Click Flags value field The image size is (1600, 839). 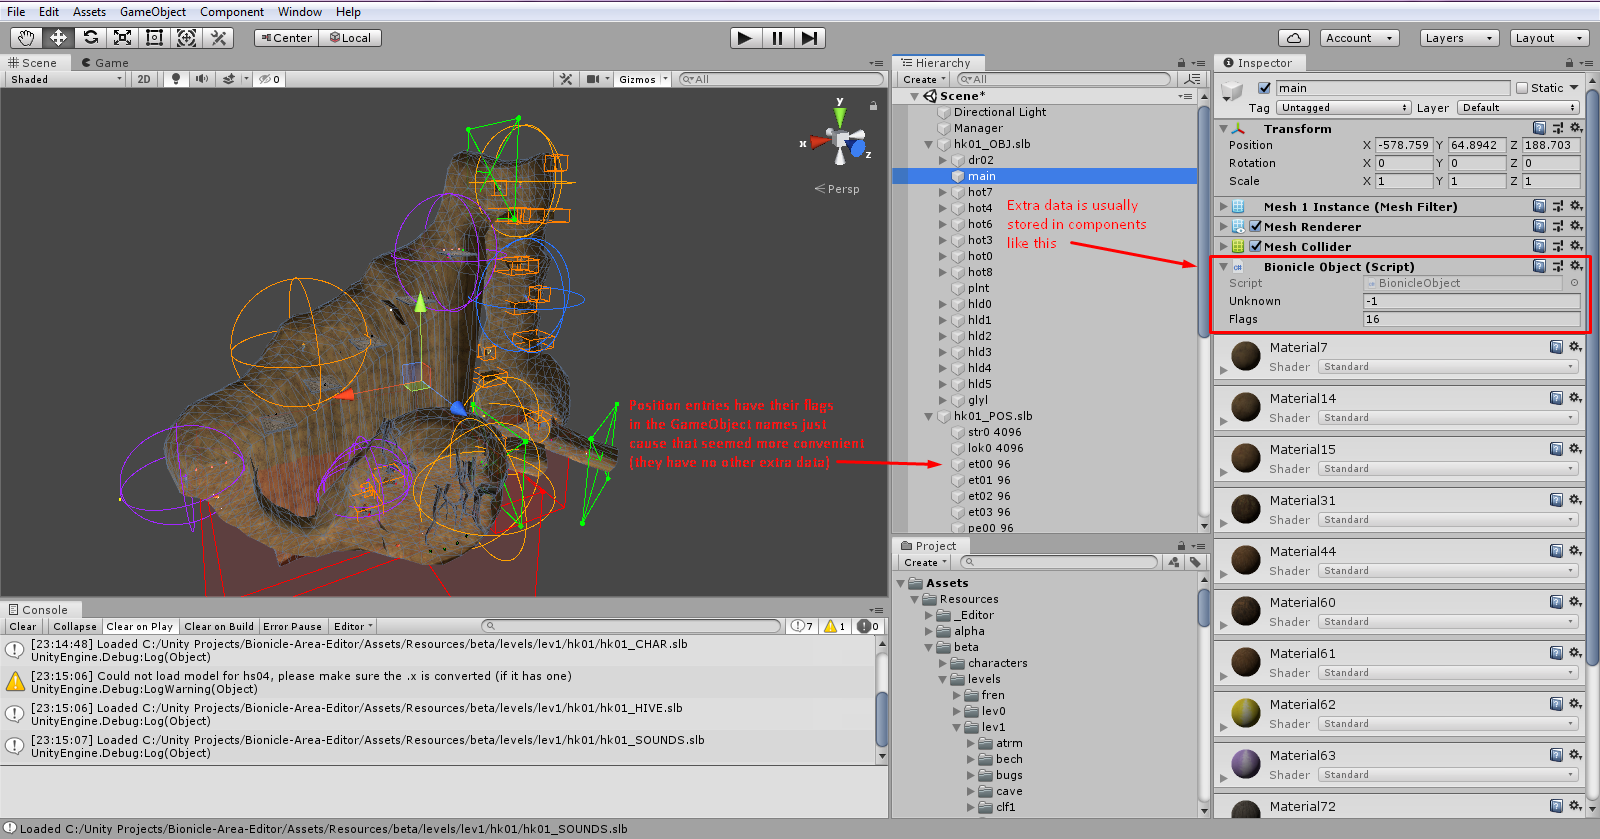(1472, 319)
